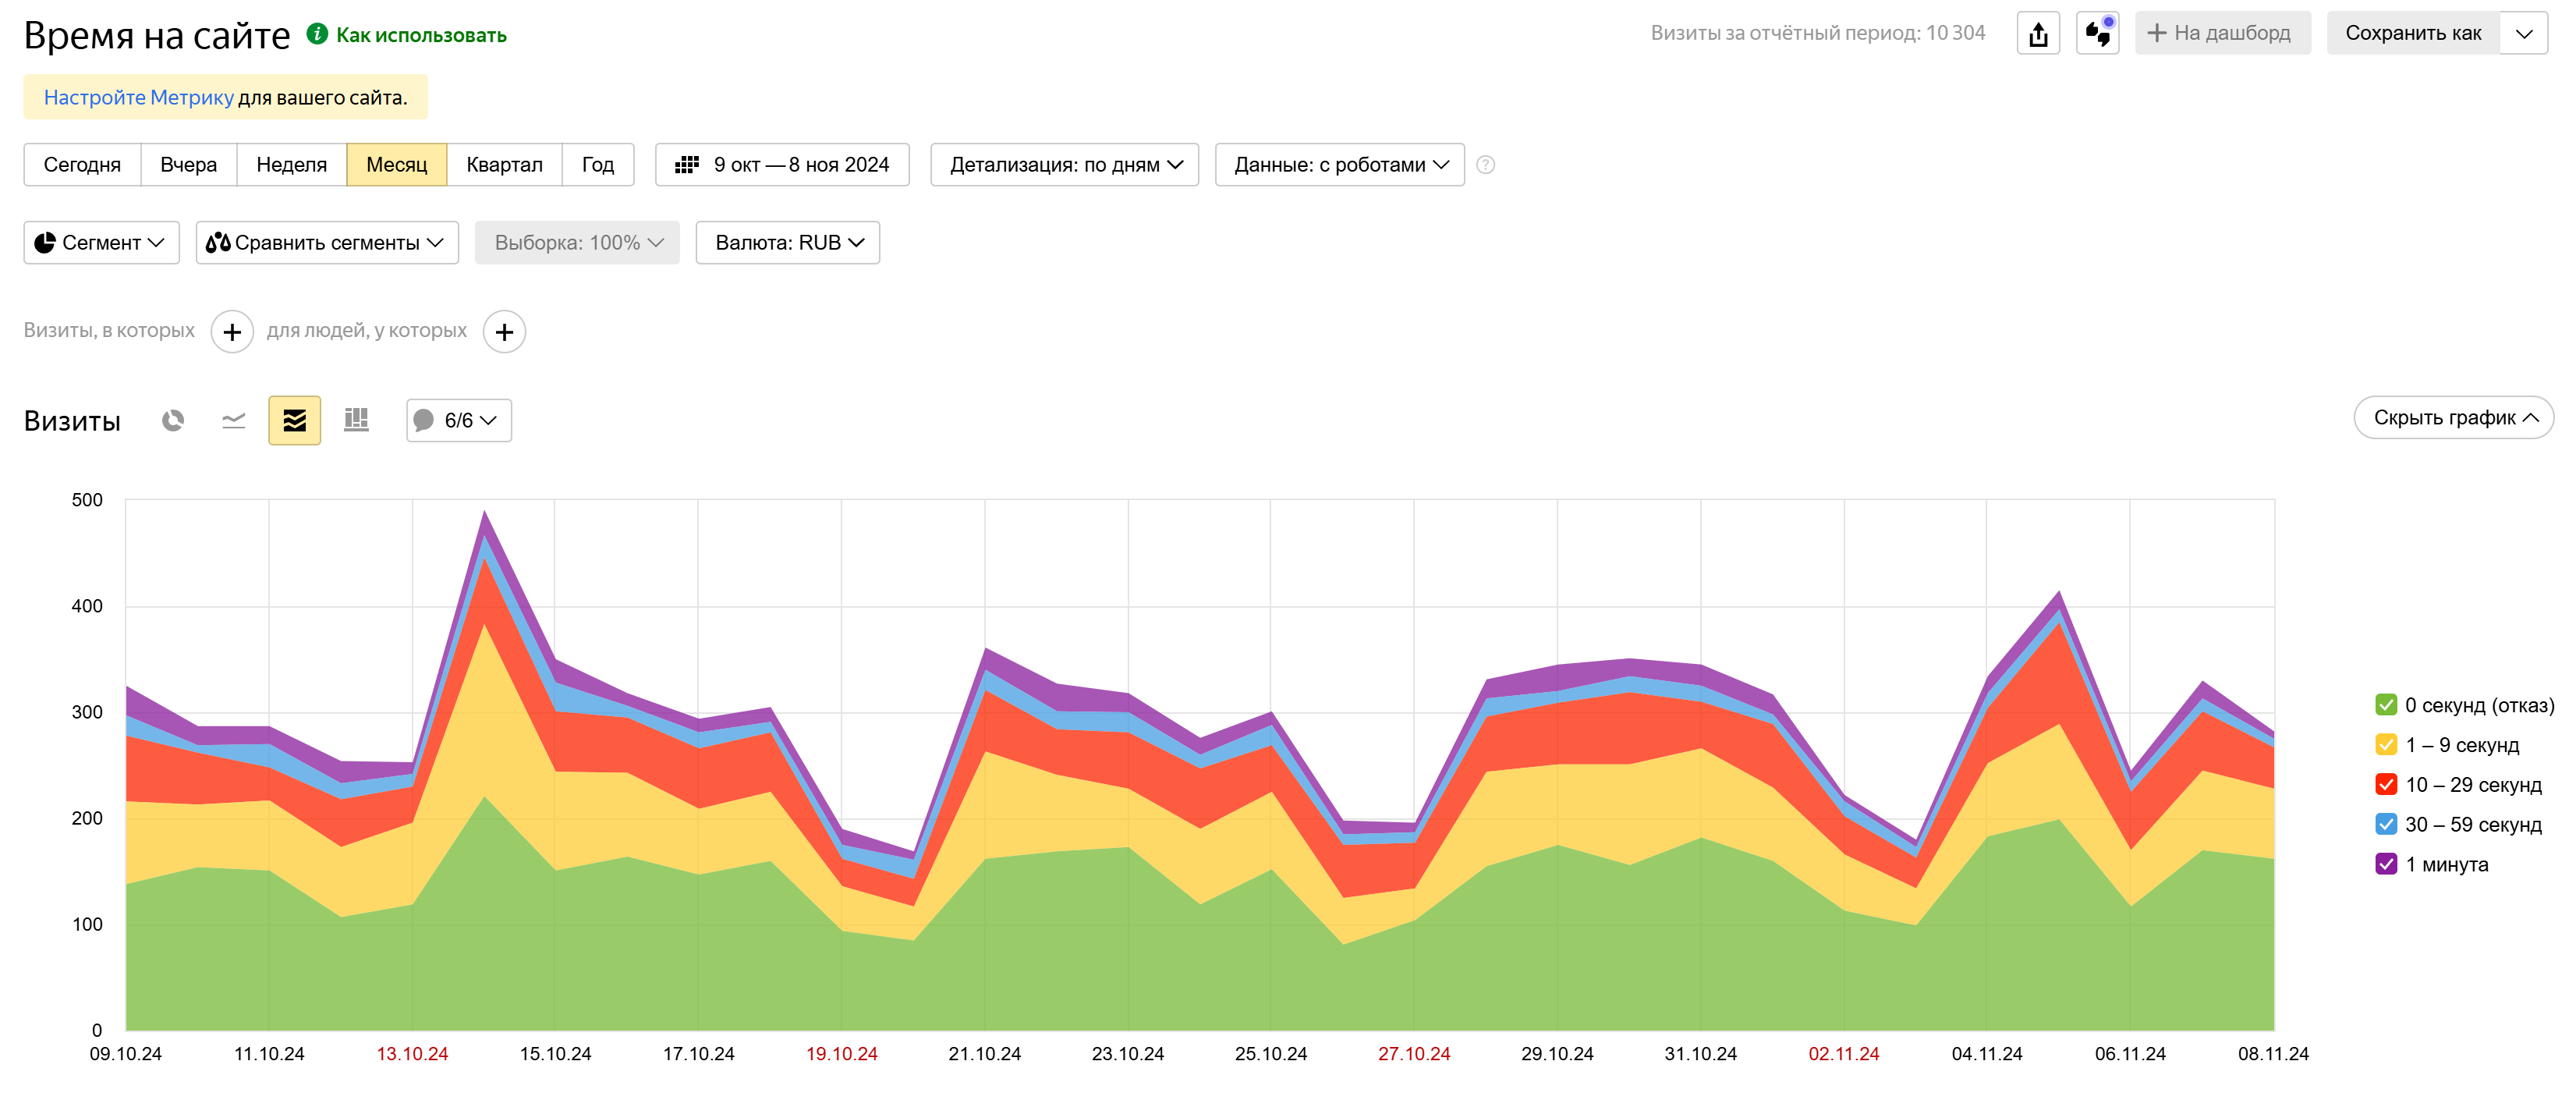Select the Неделя period tab
The image size is (2576, 1093).
pyautogui.click(x=291, y=165)
